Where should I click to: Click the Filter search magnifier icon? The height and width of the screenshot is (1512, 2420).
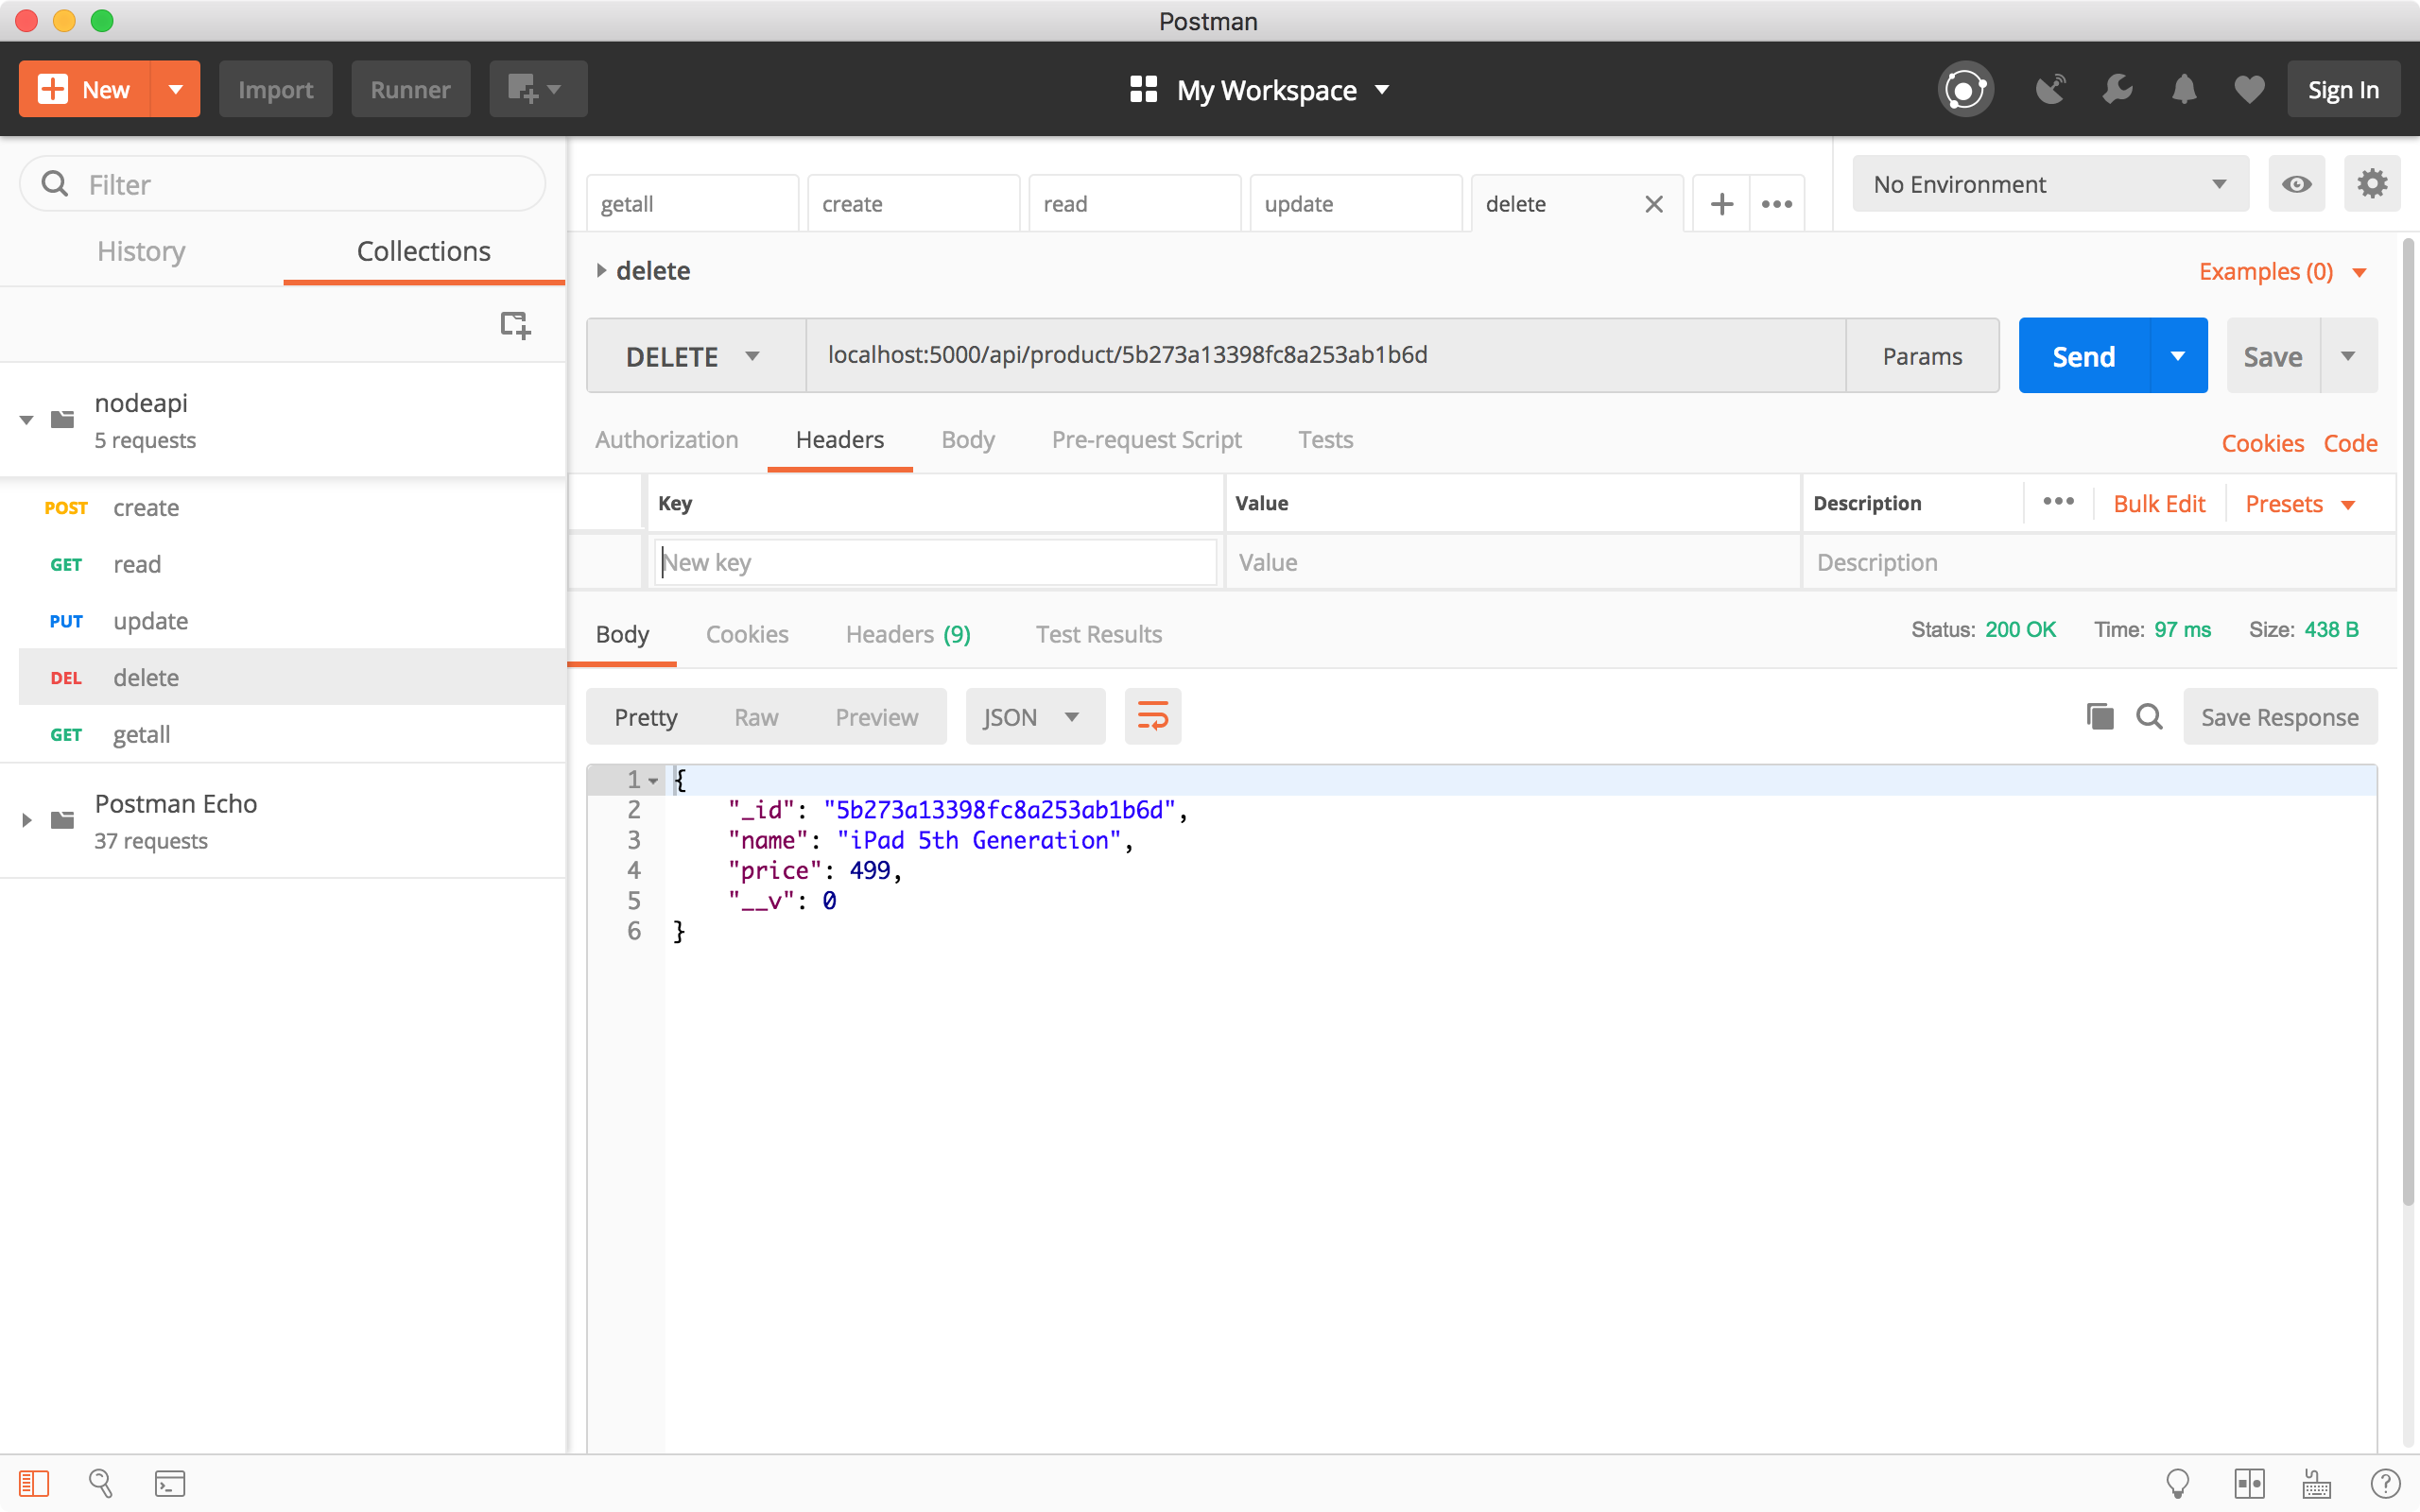click(55, 184)
